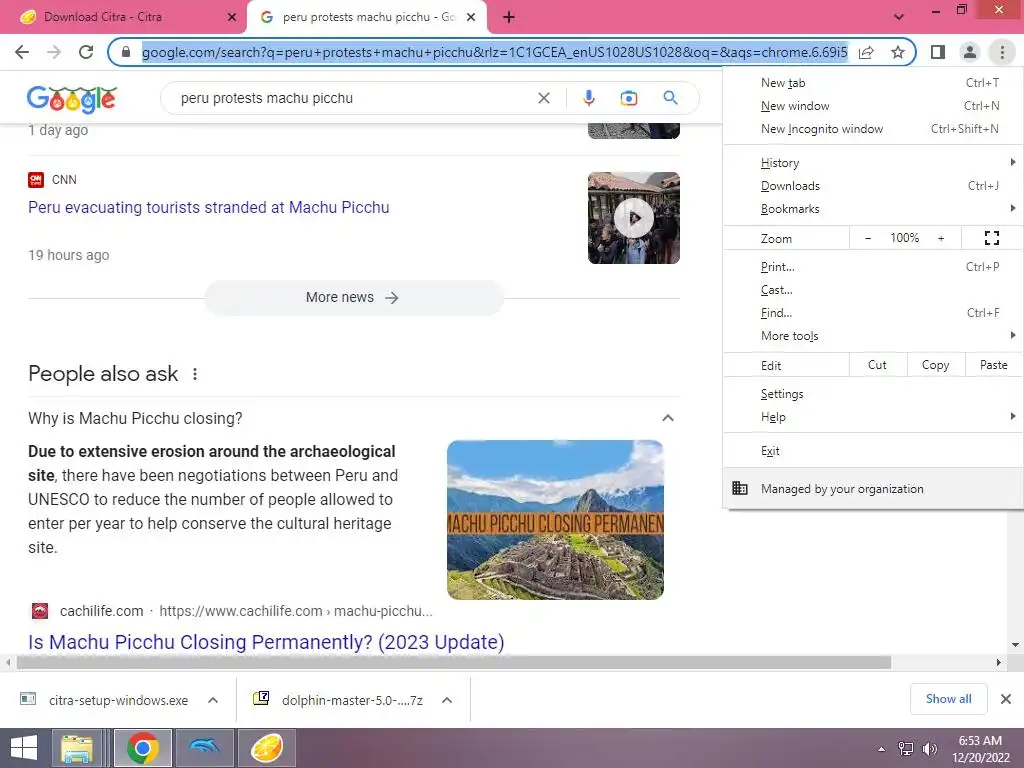Click Copy in Edit row

[x=935, y=365]
